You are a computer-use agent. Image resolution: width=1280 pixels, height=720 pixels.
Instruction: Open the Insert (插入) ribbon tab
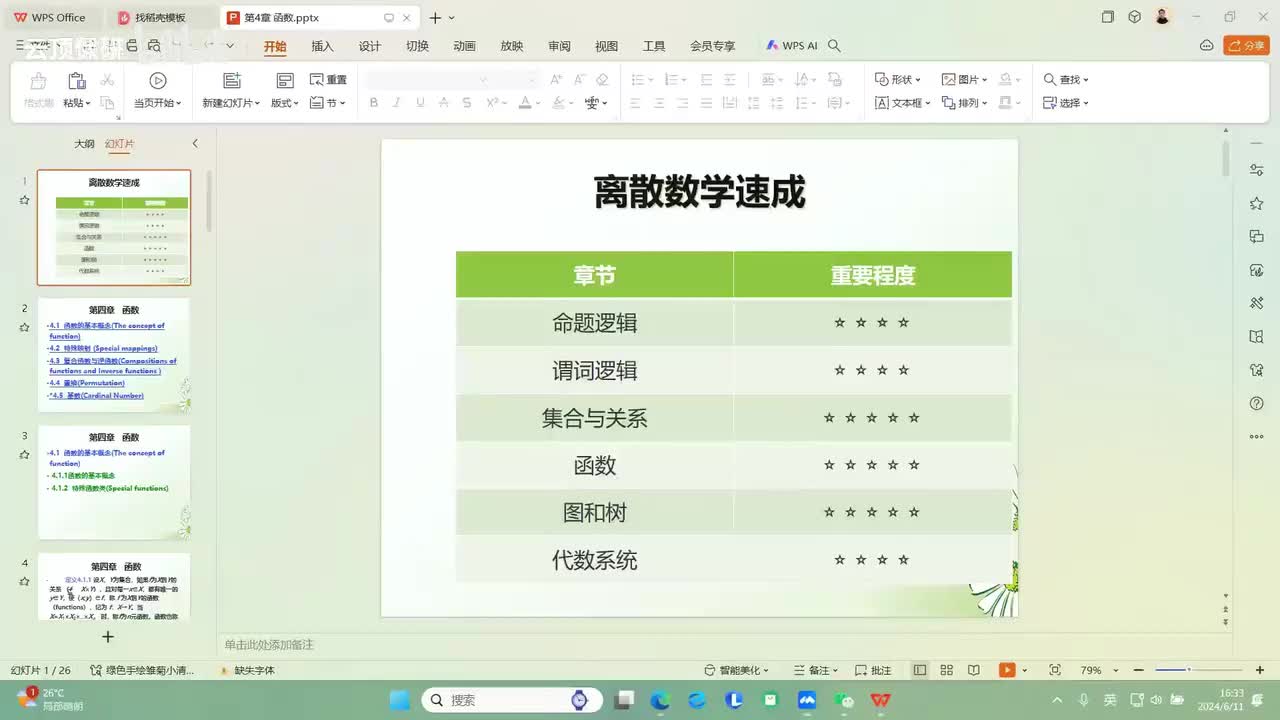(322, 46)
